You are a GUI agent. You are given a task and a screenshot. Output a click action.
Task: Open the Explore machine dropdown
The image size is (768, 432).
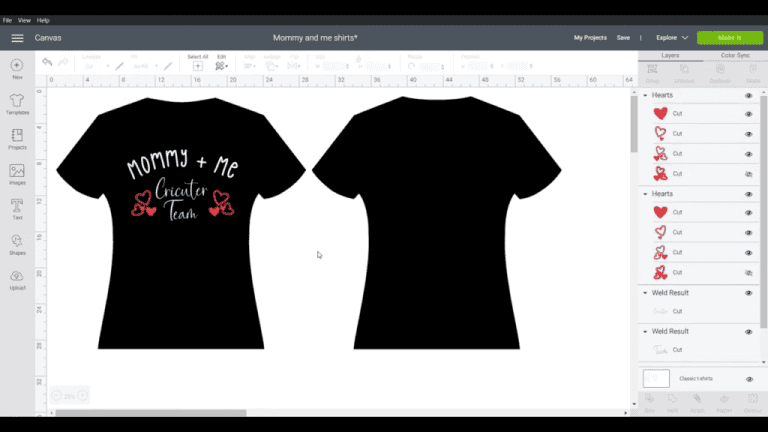(x=672, y=38)
